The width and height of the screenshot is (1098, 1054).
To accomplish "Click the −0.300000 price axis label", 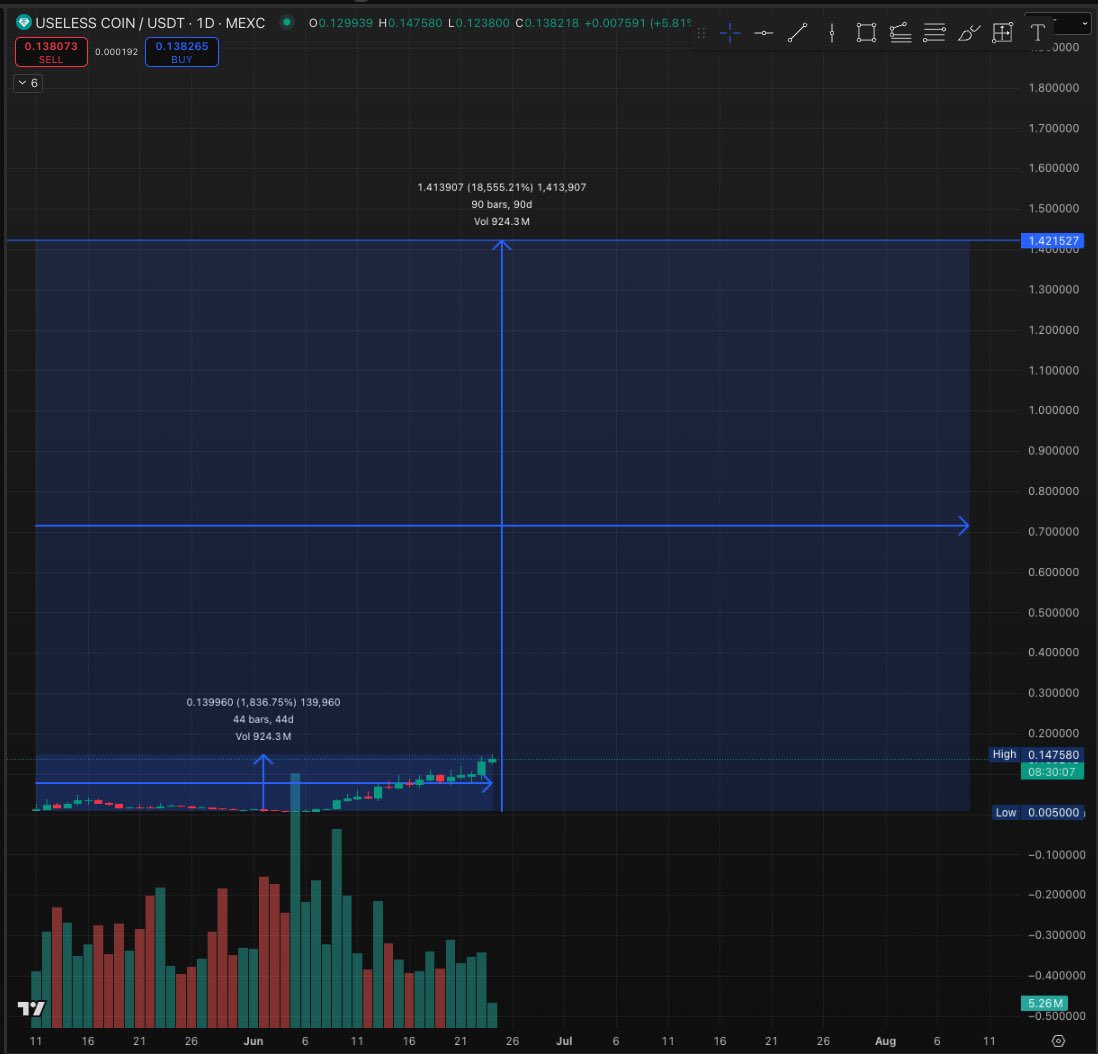I will (x=1057, y=935).
